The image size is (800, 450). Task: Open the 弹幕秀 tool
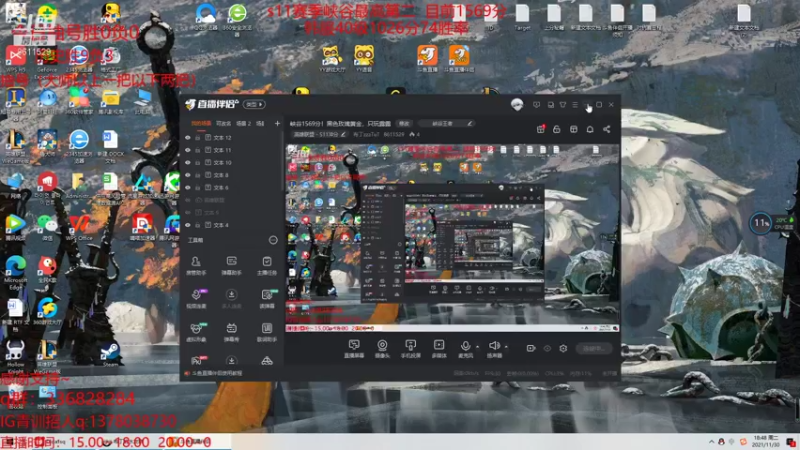[x=231, y=332]
